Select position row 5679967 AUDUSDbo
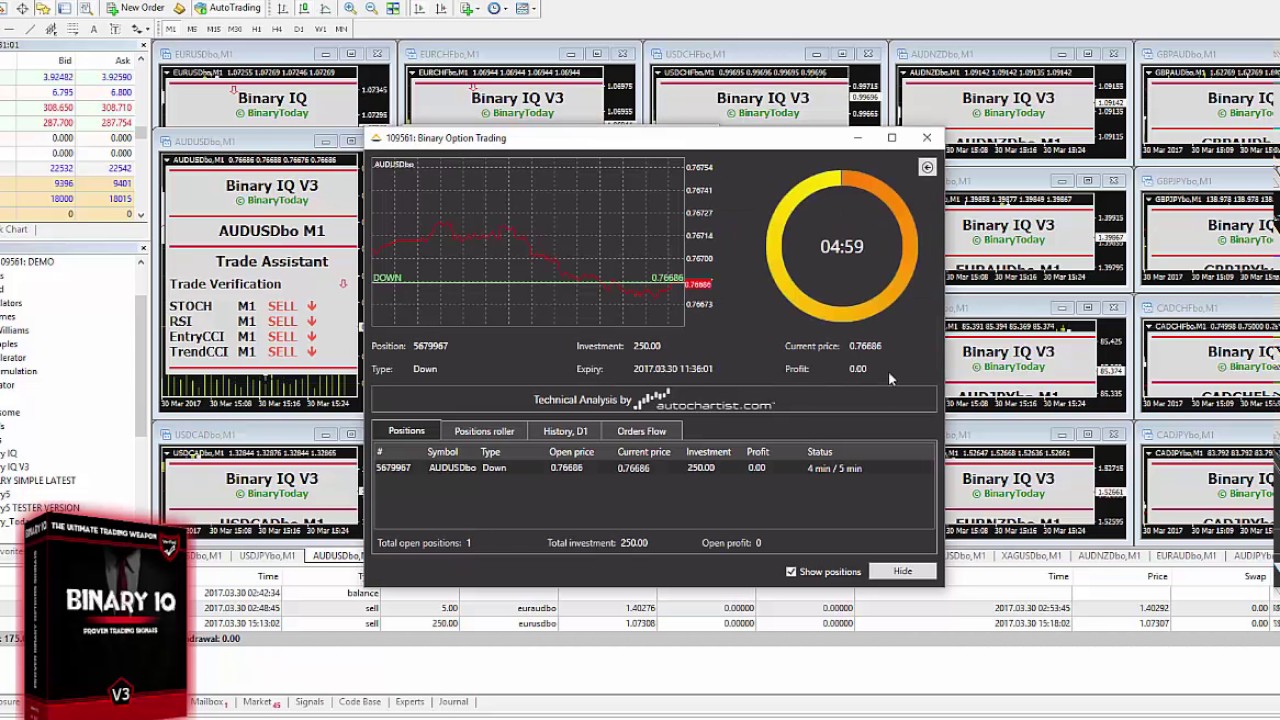Image resolution: width=1280 pixels, height=720 pixels. [654, 468]
